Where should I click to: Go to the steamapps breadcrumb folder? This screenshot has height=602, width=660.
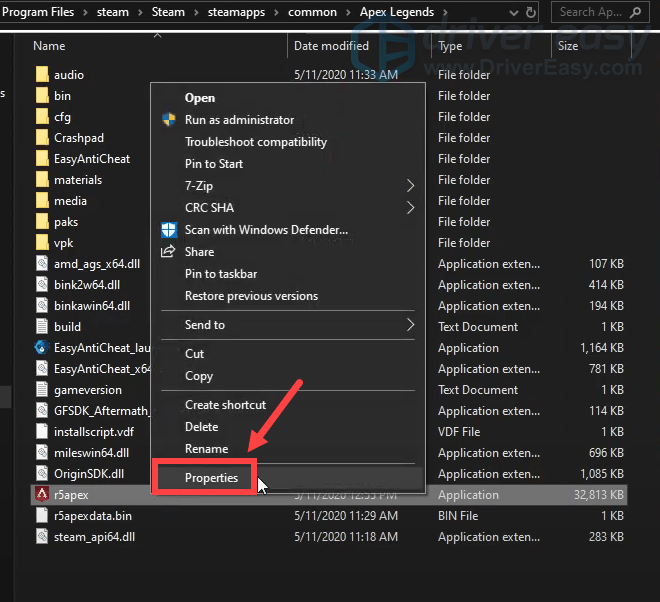(x=236, y=12)
